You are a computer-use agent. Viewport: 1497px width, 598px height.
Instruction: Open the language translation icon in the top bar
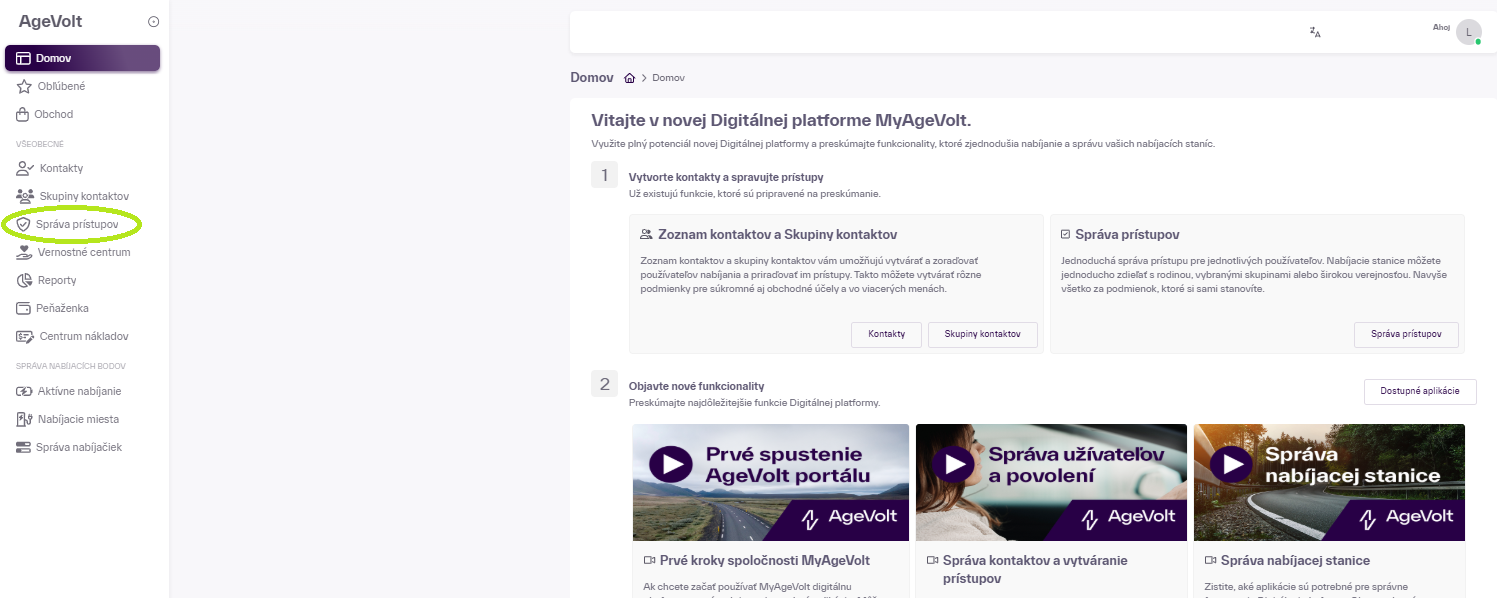pos(1315,32)
